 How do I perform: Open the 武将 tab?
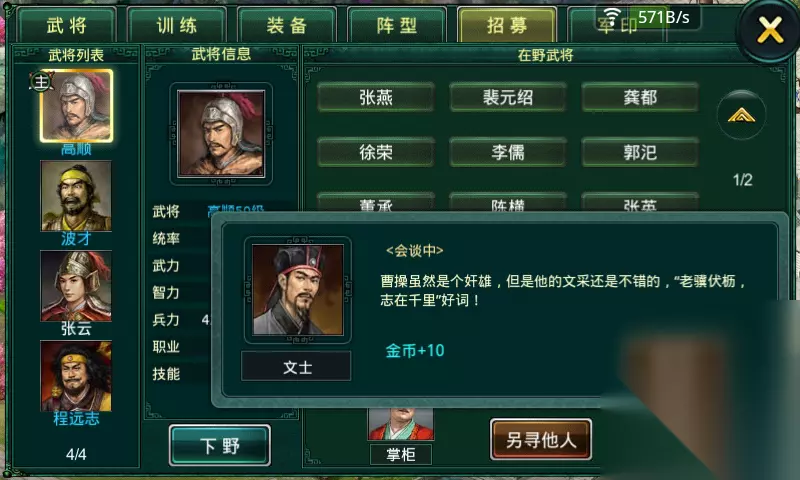[x=66, y=24]
